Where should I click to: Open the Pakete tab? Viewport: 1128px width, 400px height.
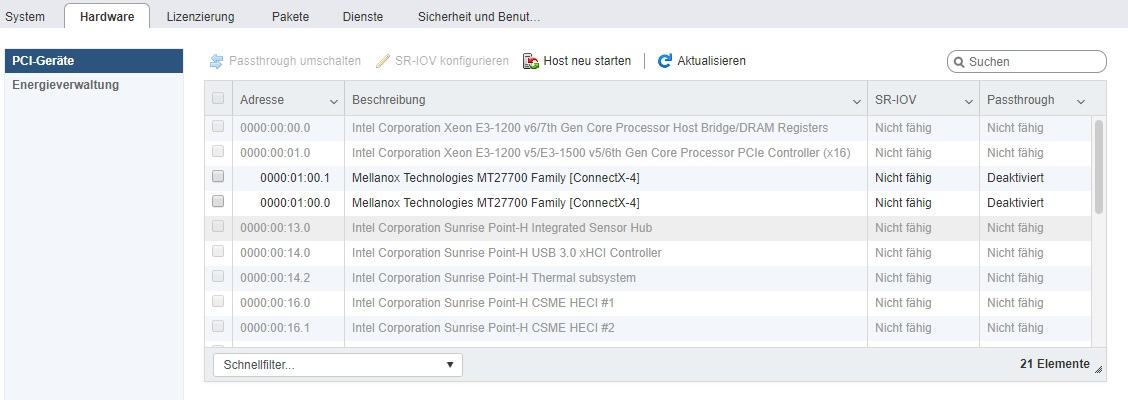tap(291, 17)
